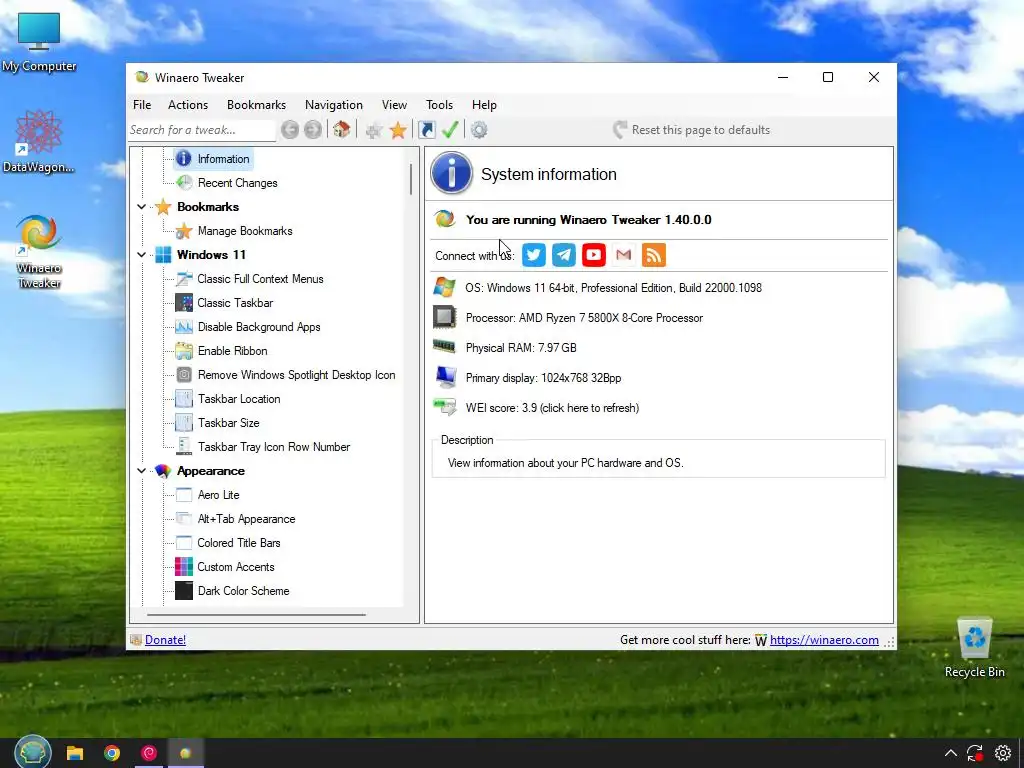Select the Recent Changes tree item
This screenshot has height=768, width=1024.
click(x=237, y=183)
